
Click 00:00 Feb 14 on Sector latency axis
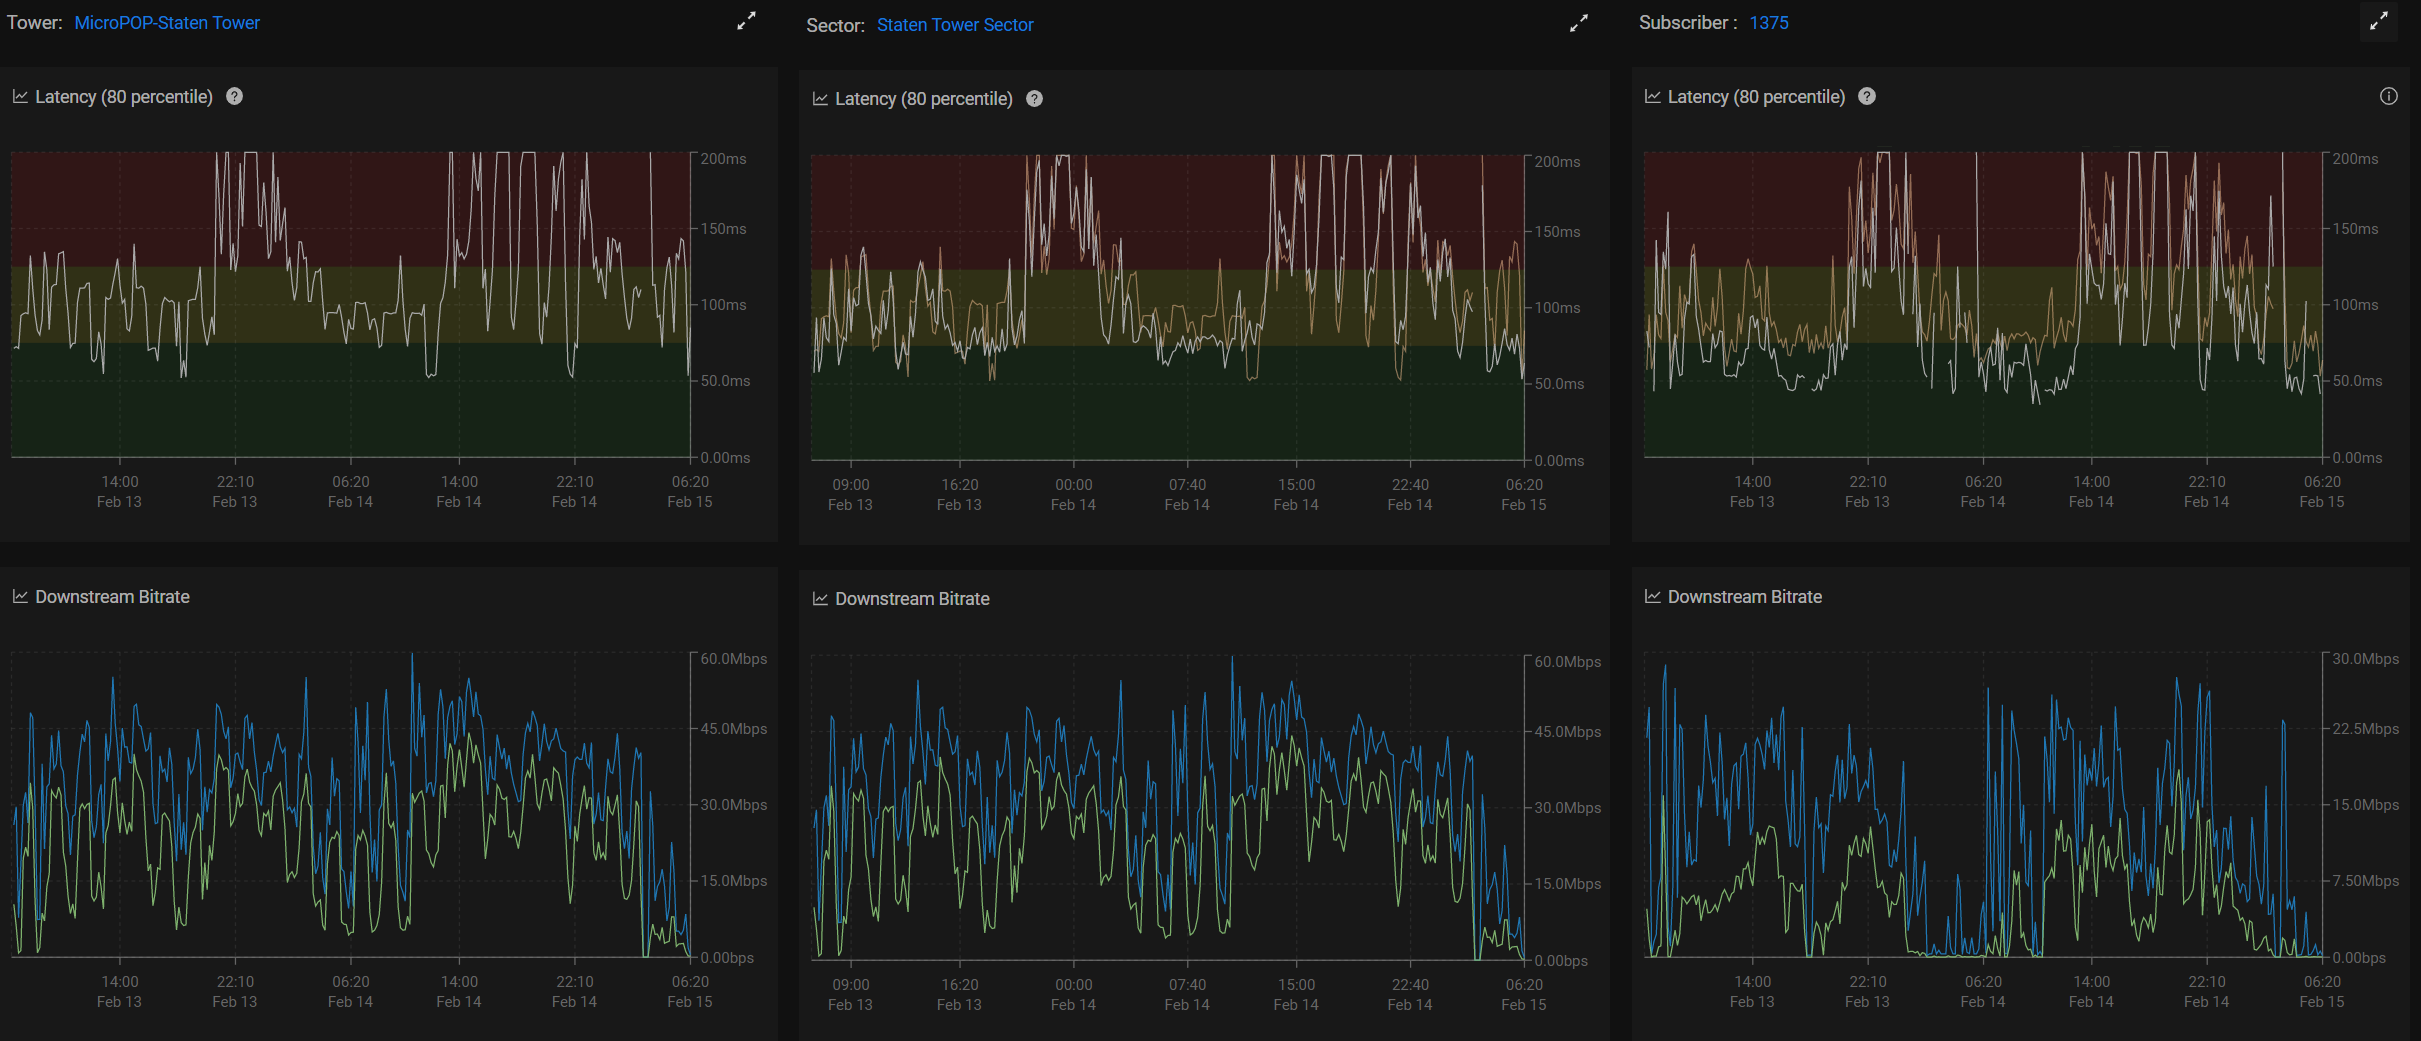pos(1073,494)
